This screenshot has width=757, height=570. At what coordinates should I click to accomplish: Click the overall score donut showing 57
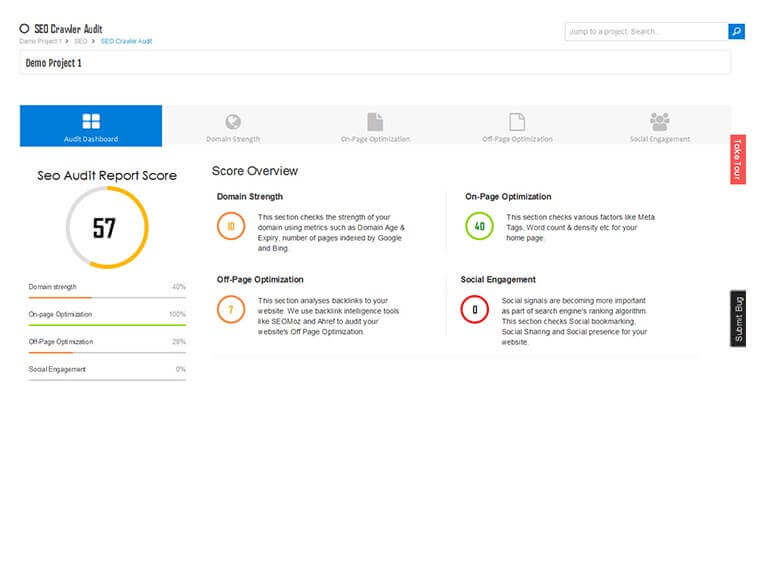point(106,228)
